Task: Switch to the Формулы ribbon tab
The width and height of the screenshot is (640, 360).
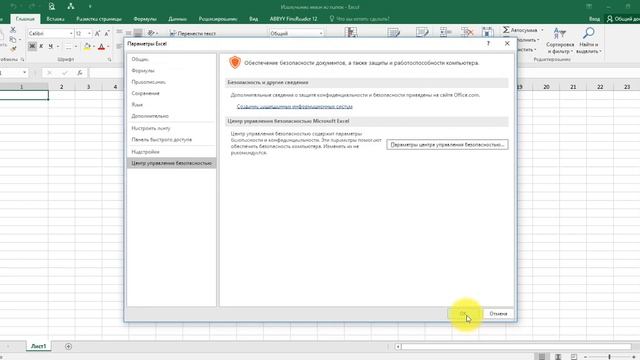Action: 145,19
